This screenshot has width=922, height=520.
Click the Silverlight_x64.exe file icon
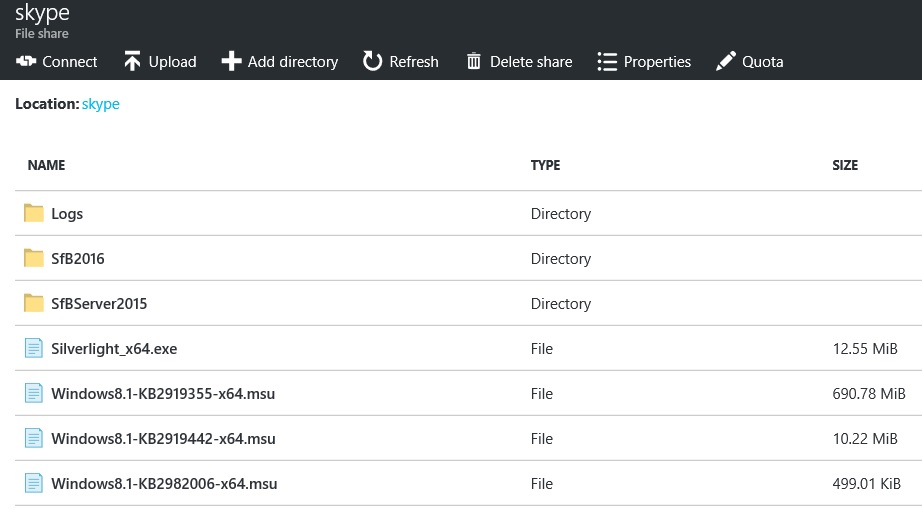34,348
